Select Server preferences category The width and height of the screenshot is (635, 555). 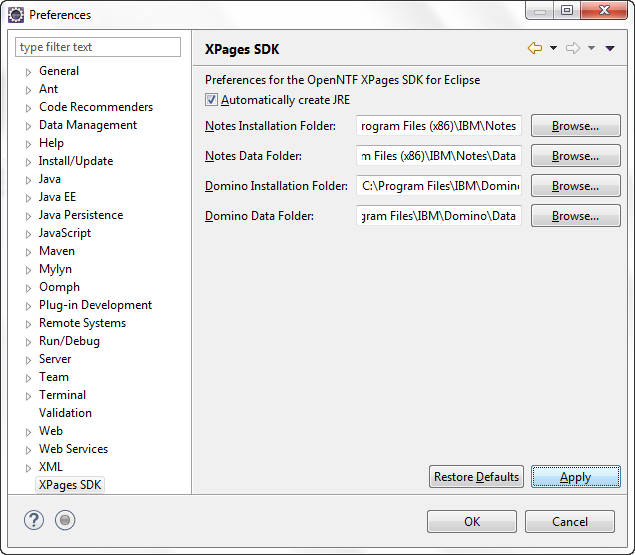pos(55,359)
